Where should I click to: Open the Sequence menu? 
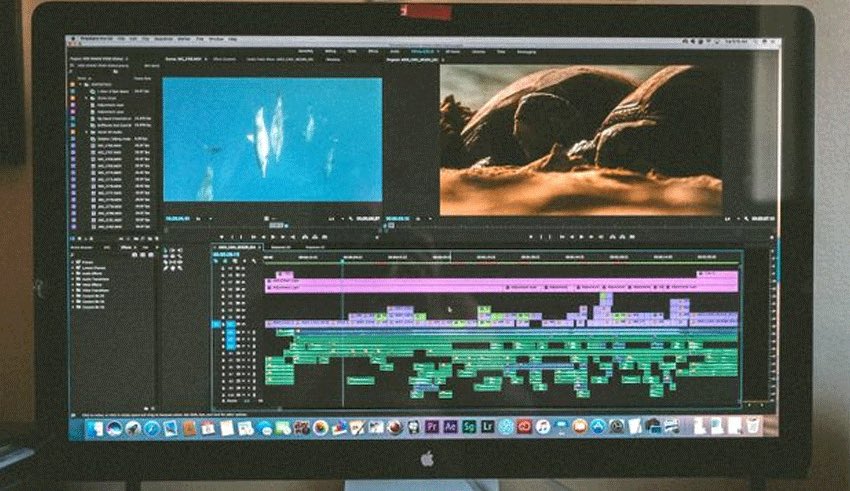tap(163, 39)
